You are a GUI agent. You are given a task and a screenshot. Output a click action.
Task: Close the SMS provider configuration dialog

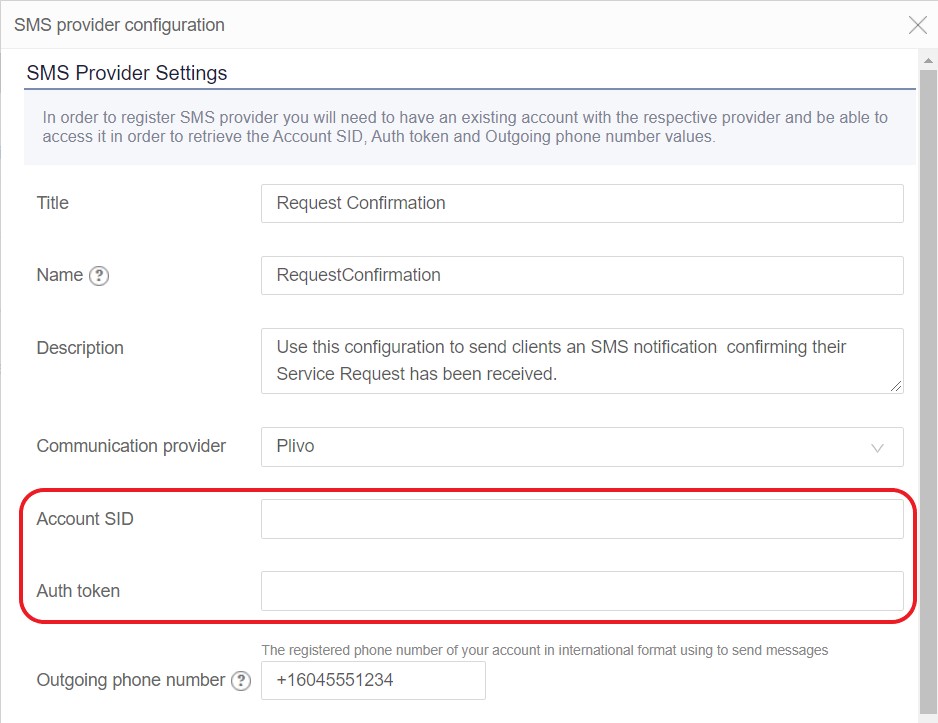tap(918, 25)
